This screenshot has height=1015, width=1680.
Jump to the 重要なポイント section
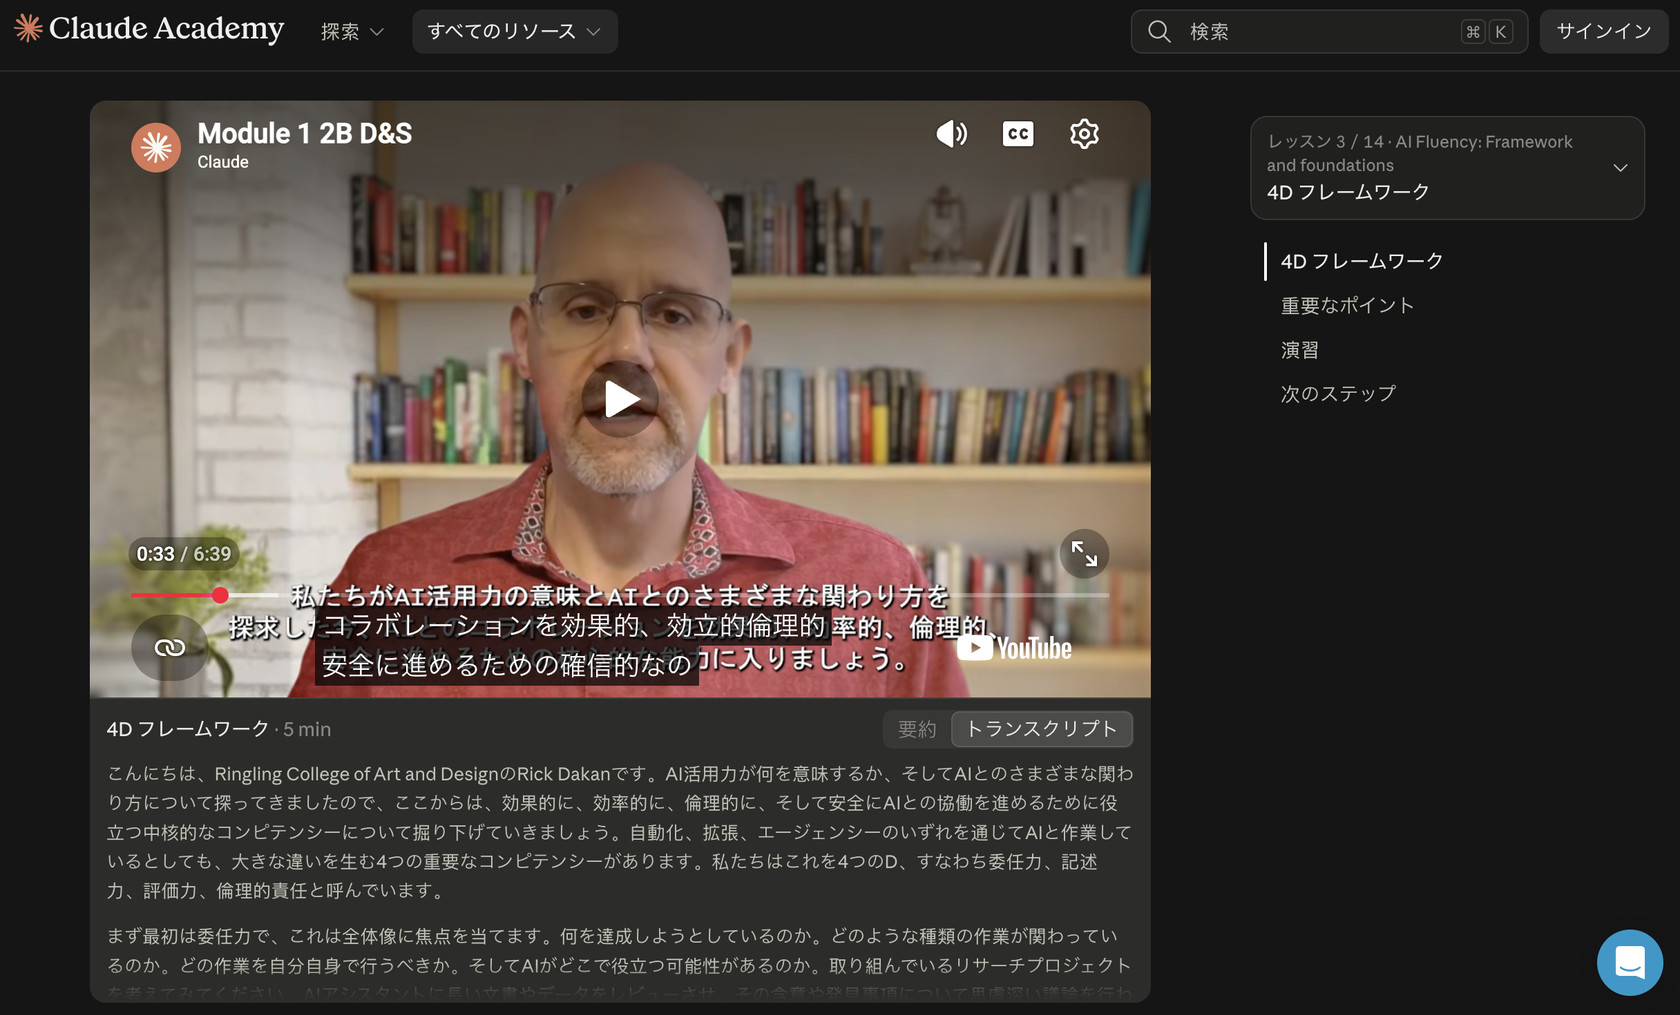[1348, 306]
